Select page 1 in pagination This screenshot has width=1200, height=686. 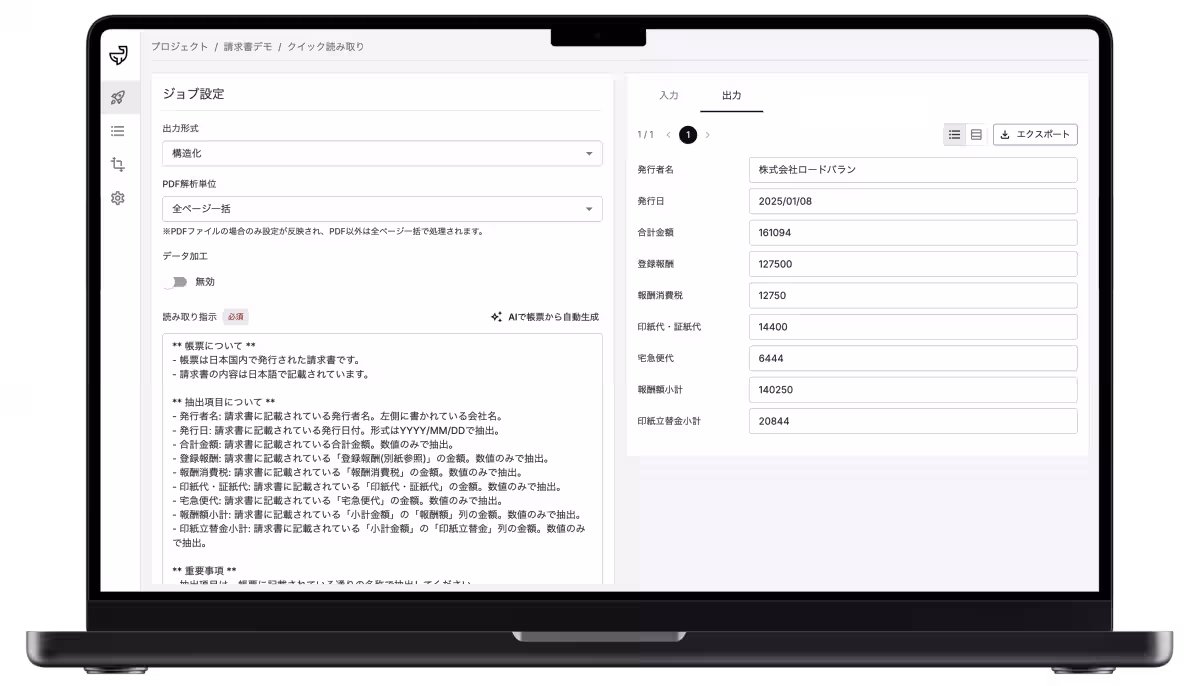[688, 134]
